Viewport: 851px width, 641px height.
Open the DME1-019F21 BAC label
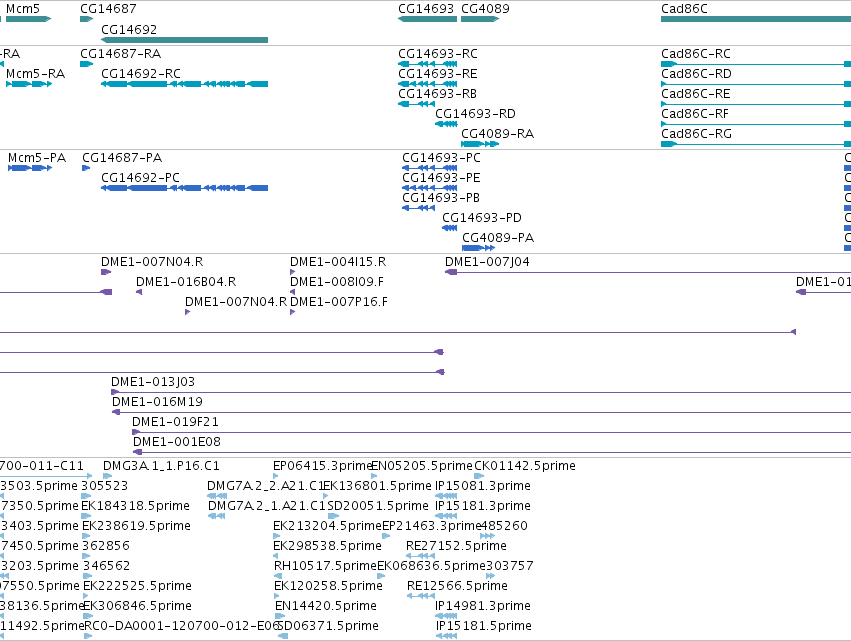click(175, 422)
